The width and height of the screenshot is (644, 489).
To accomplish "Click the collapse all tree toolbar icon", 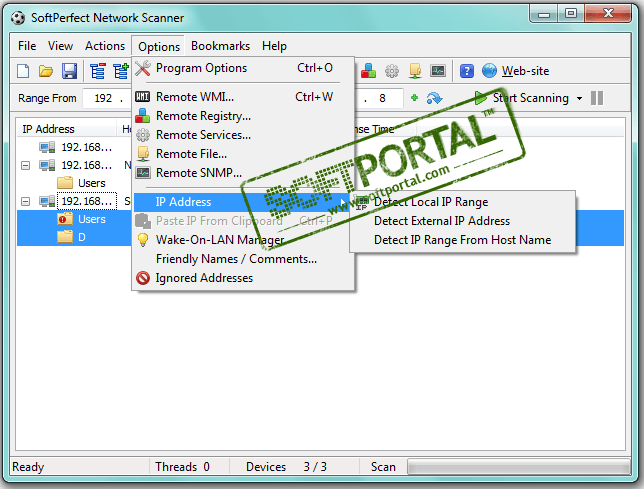I will click(97, 71).
